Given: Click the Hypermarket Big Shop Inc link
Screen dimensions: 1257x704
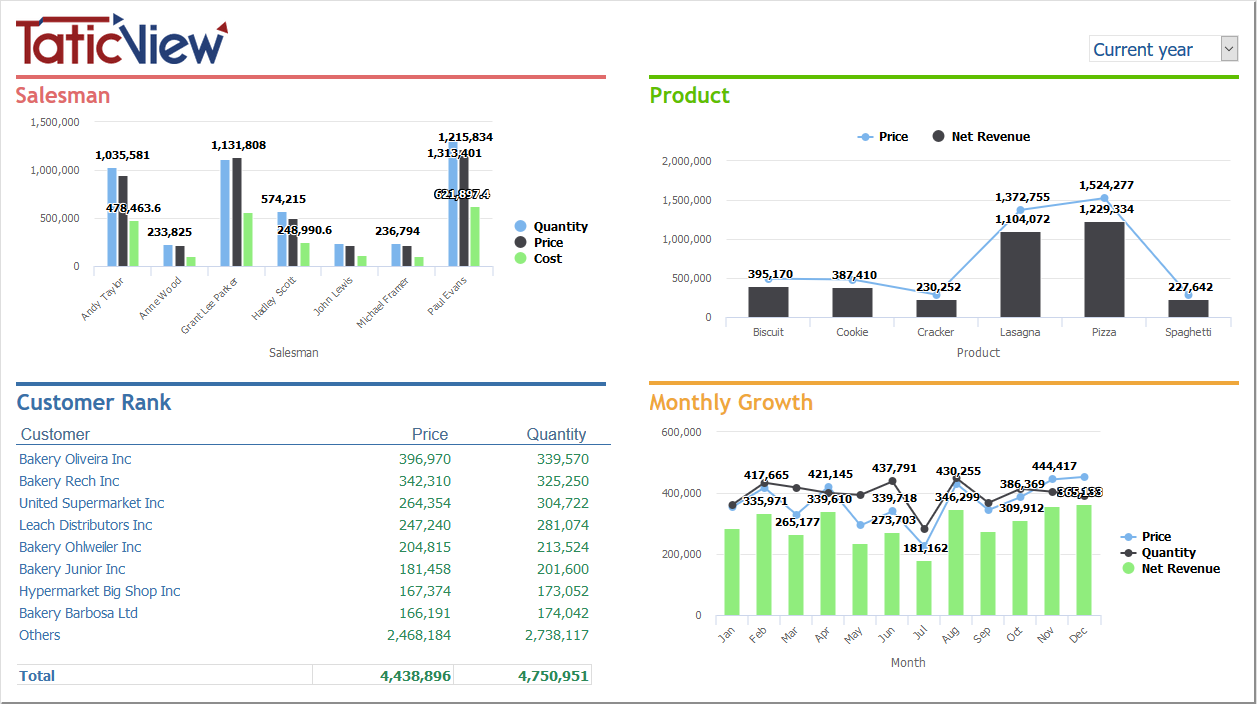Looking at the screenshot, I should tap(99, 591).
